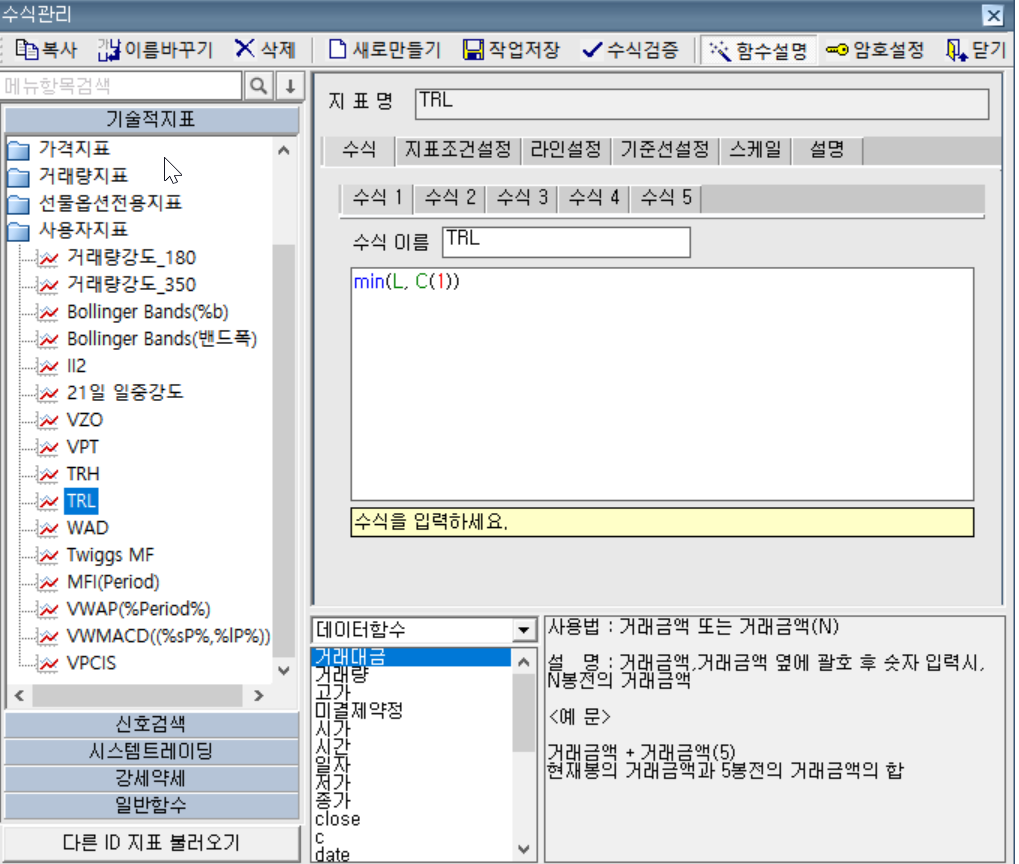Select Twiggs MF indicator
The width and height of the screenshot is (1019, 864).
pos(110,555)
